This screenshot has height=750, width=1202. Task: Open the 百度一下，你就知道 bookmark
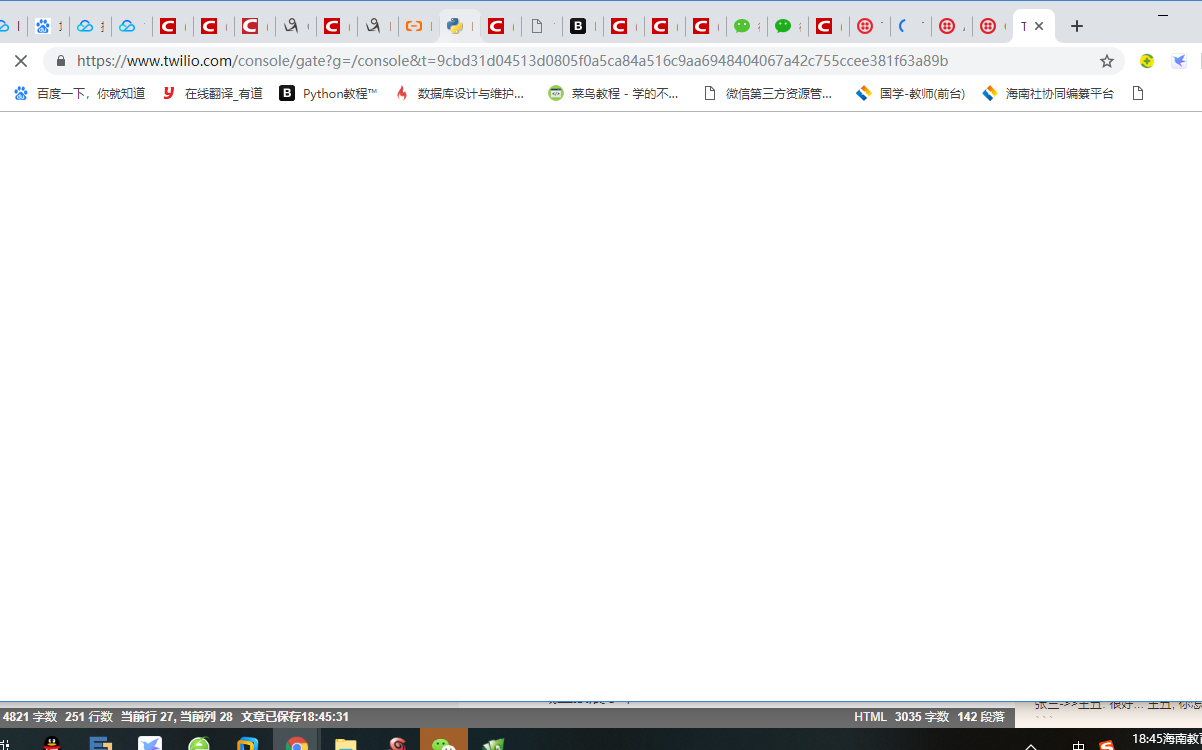(x=79, y=94)
